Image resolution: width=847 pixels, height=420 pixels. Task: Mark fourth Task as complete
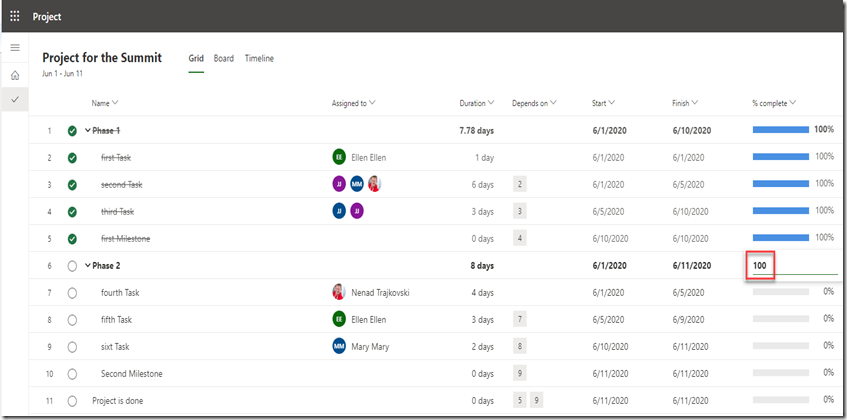[72, 292]
